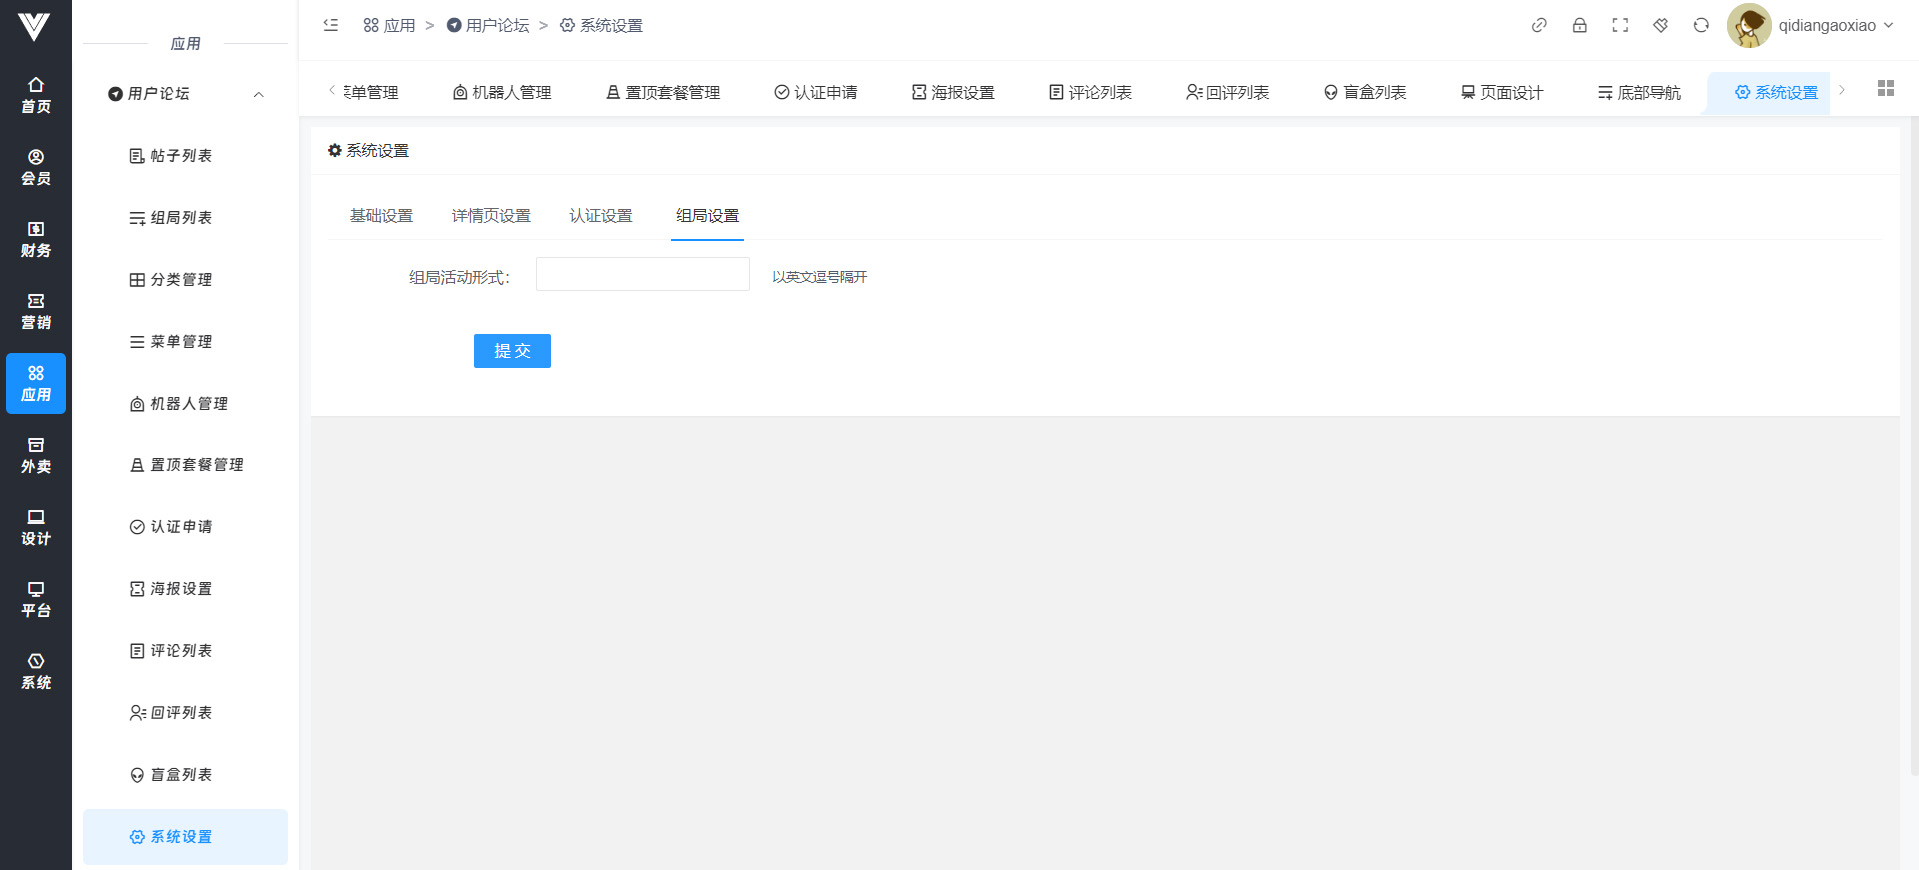Viewport: 1919px width, 870px height.
Task: Click the link icon in top toolbar
Action: [x=1539, y=25]
